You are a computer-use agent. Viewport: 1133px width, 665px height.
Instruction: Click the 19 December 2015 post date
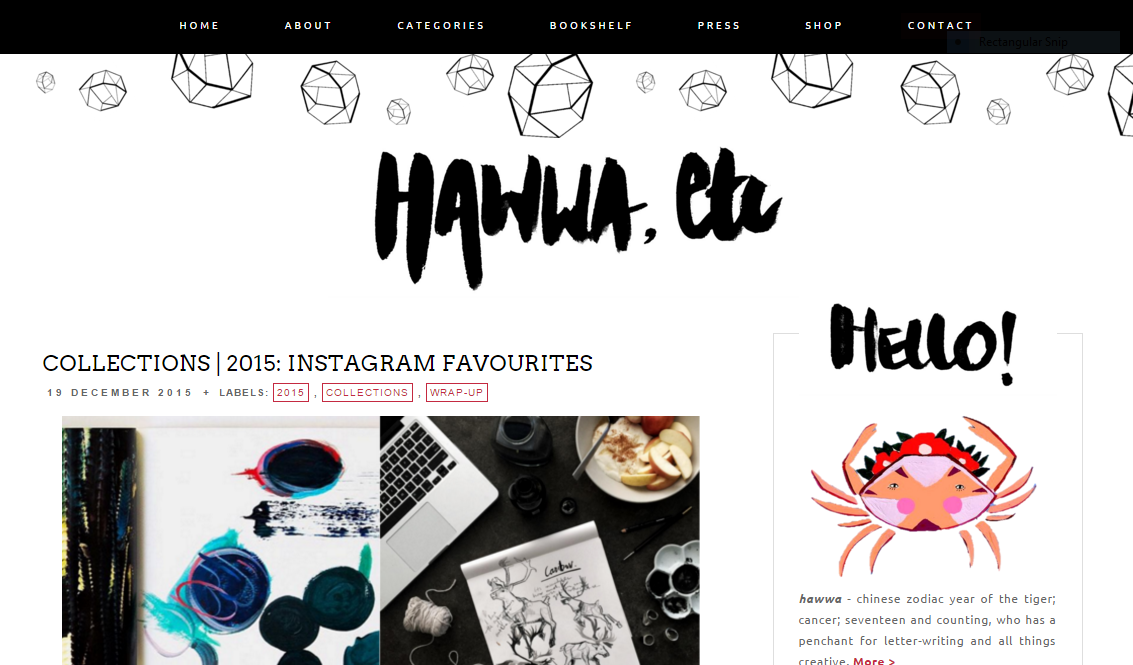[120, 392]
